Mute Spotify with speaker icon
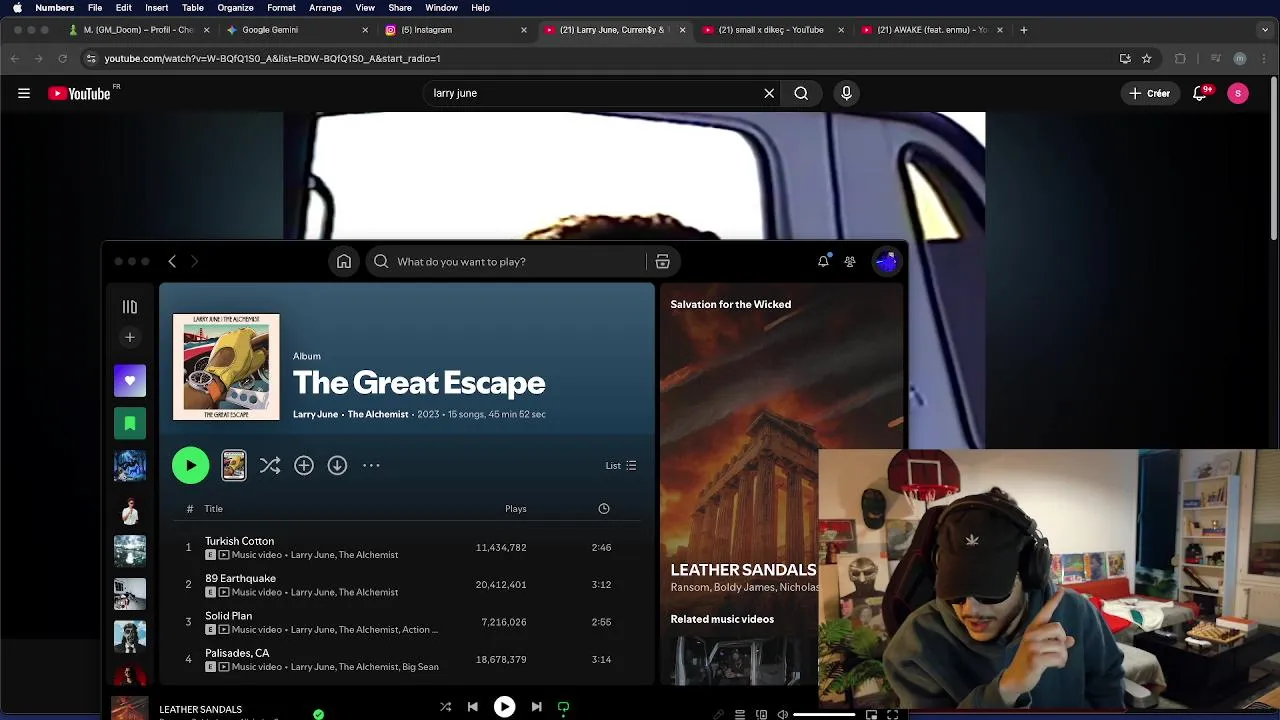The width and height of the screenshot is (1280, 720). coord(783,714)
